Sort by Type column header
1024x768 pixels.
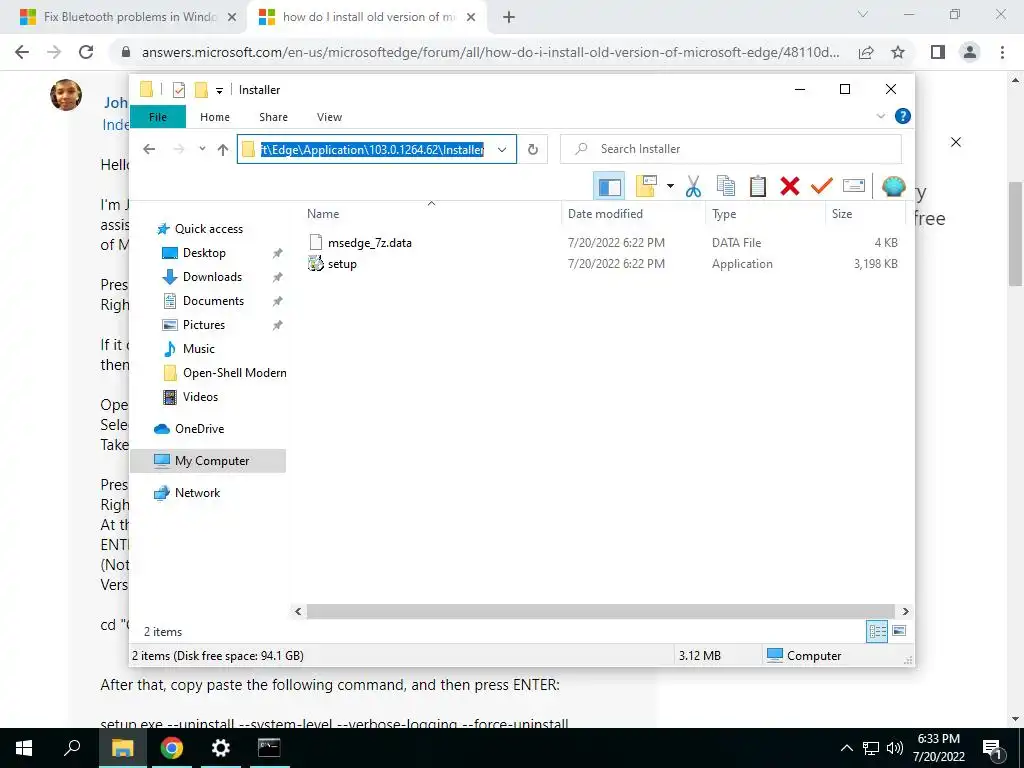click(x=724, y=214)
